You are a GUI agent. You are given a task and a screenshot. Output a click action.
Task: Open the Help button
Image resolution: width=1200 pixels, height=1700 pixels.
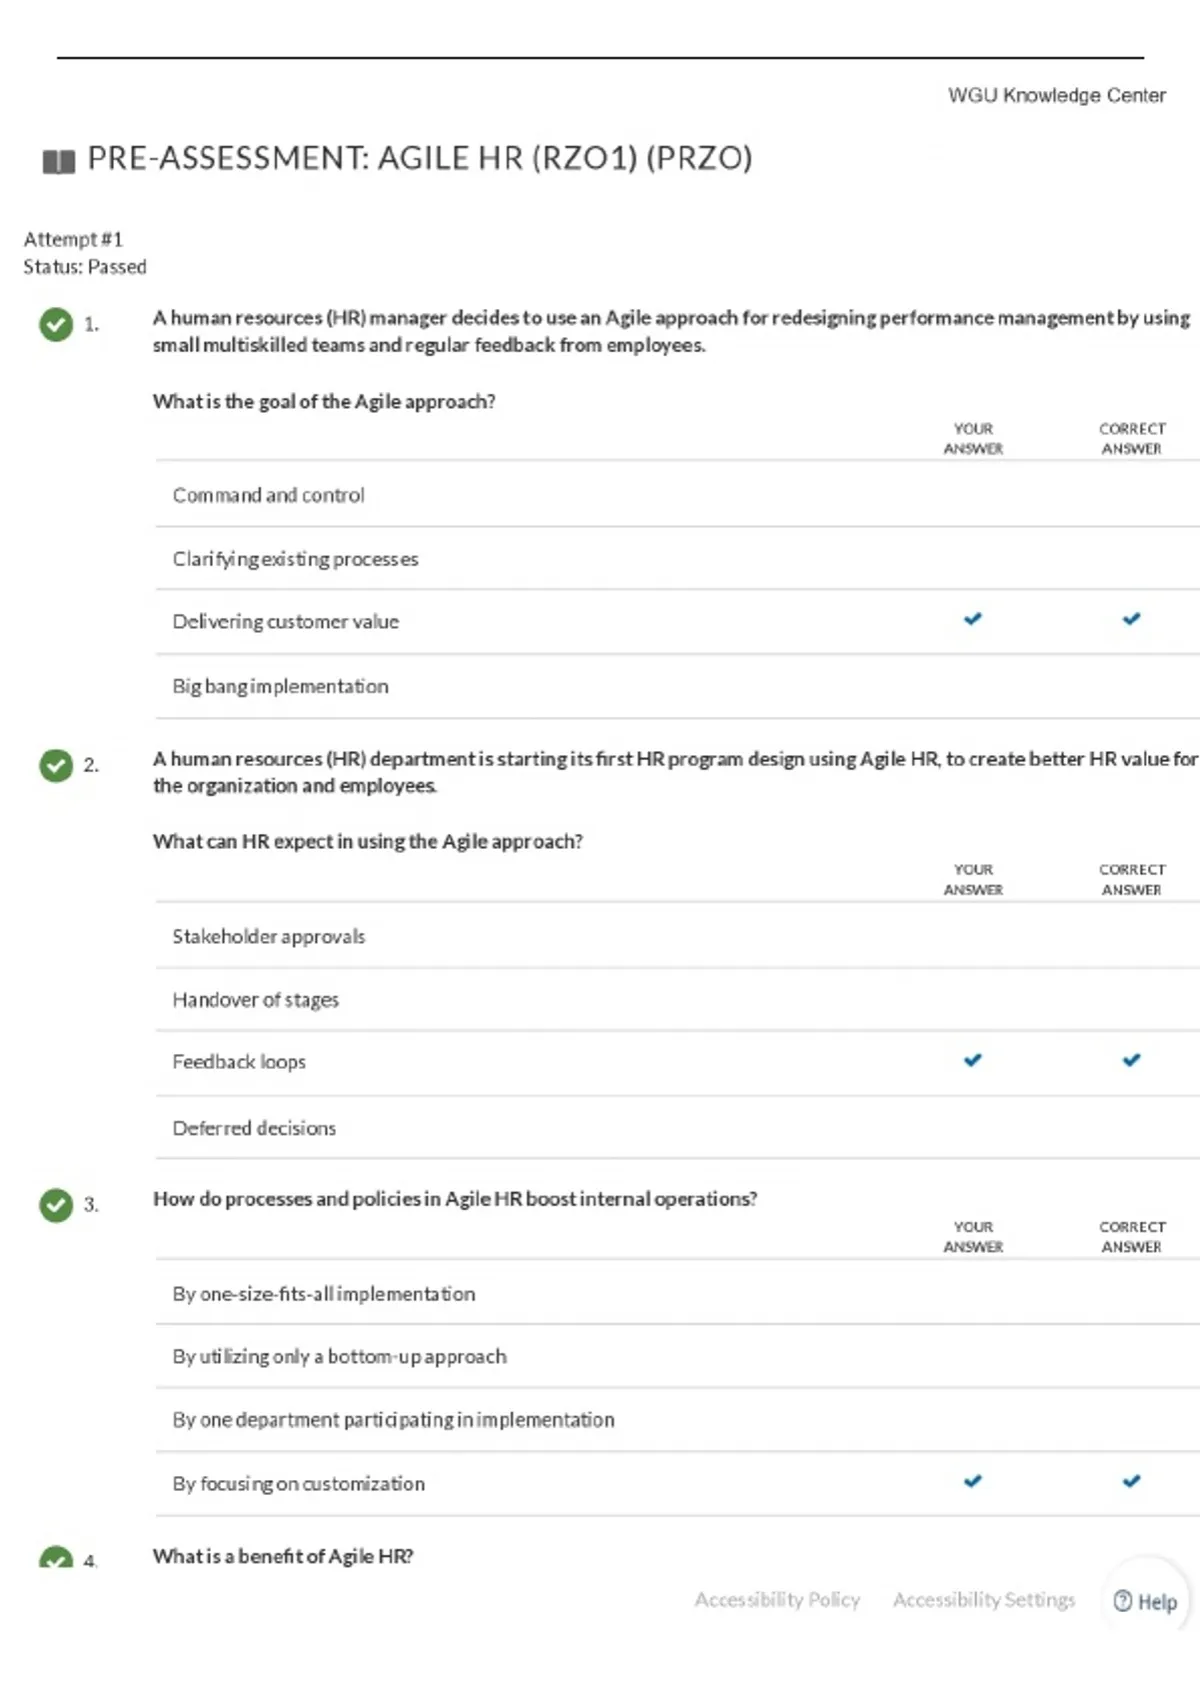click(x=1146, y=1601)
